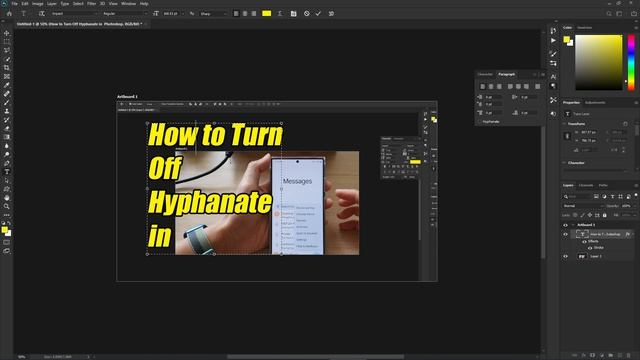The width and height of the screenshot is (640, 360).
Task: Open the Filter menu
Action: pyautogui.click(x=91, y=4)
